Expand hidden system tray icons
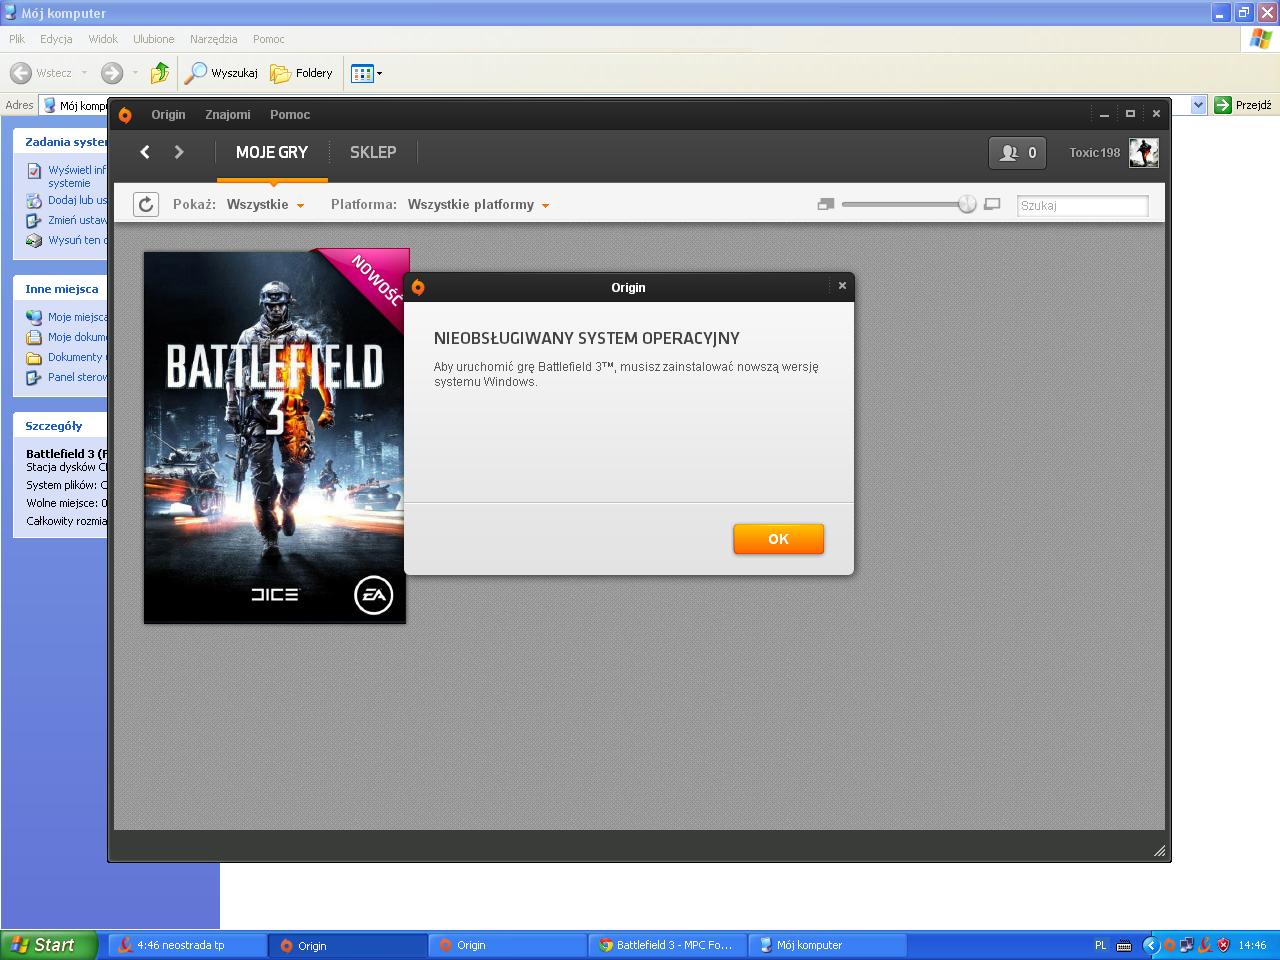Image resolution: width=1280 pixels, height=960 pixels. (x=1150, y=945)
